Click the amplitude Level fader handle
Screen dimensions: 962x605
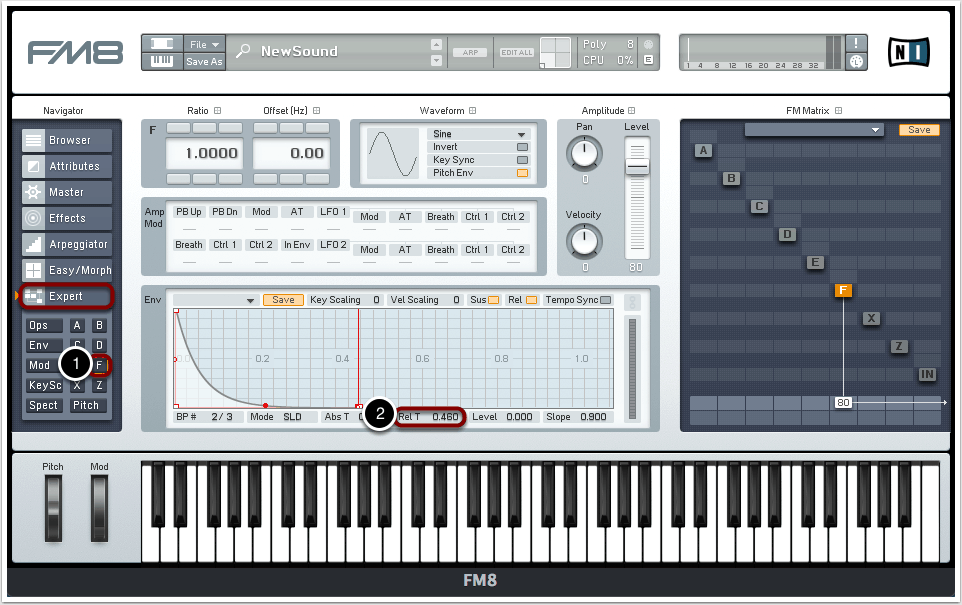[636, 168]
